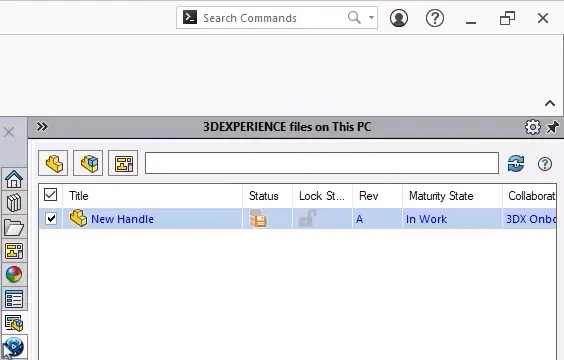Open the View Palette tab
This screenshot has height=360, width=564.
14,251
